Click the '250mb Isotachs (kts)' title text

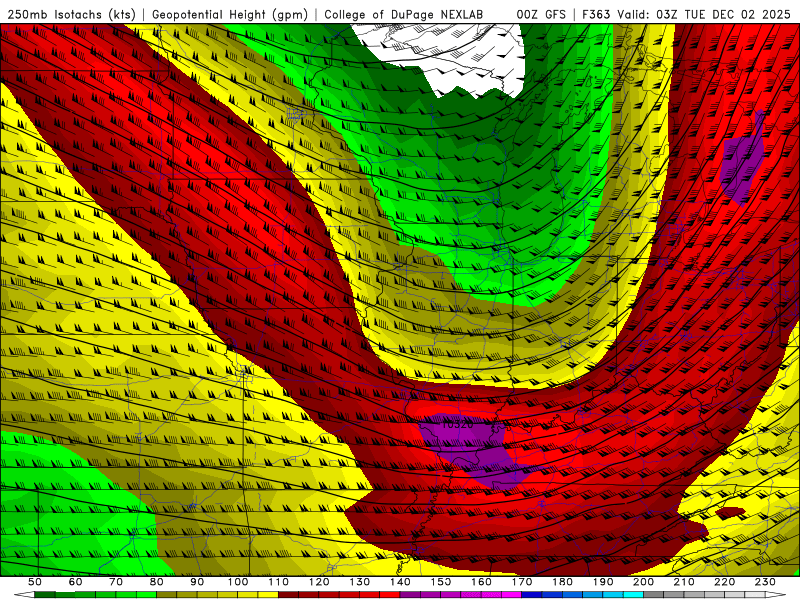point(71,14)
